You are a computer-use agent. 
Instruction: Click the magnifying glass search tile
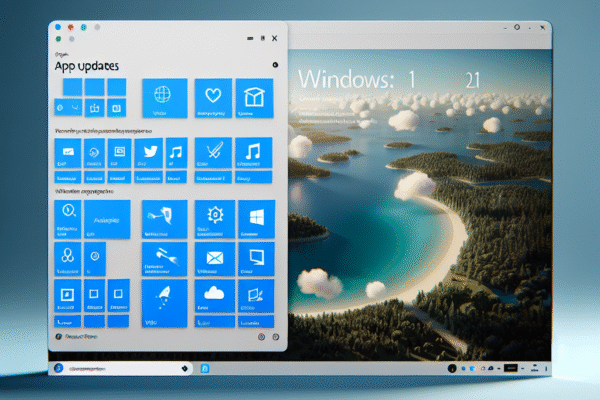(x=69, y=214)
